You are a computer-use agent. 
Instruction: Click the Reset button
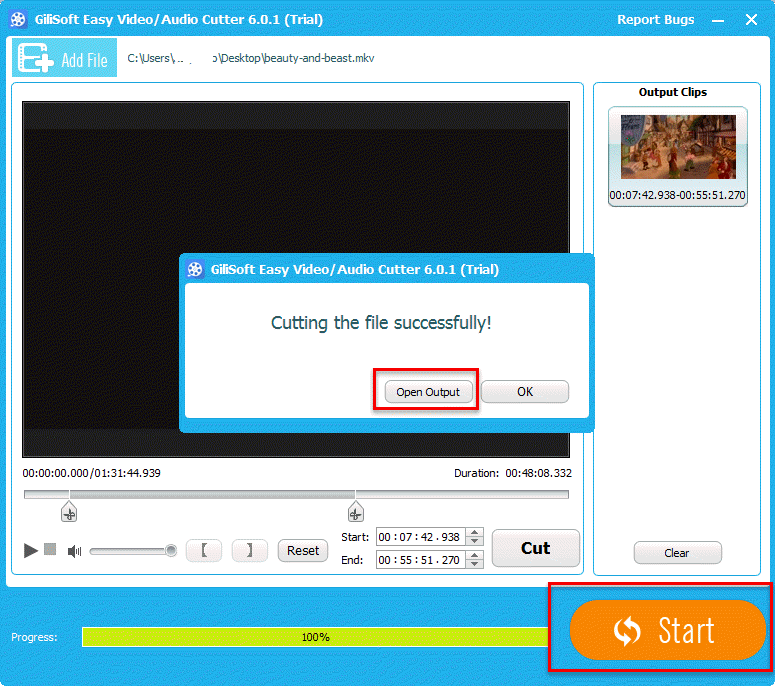pos(303,551)
